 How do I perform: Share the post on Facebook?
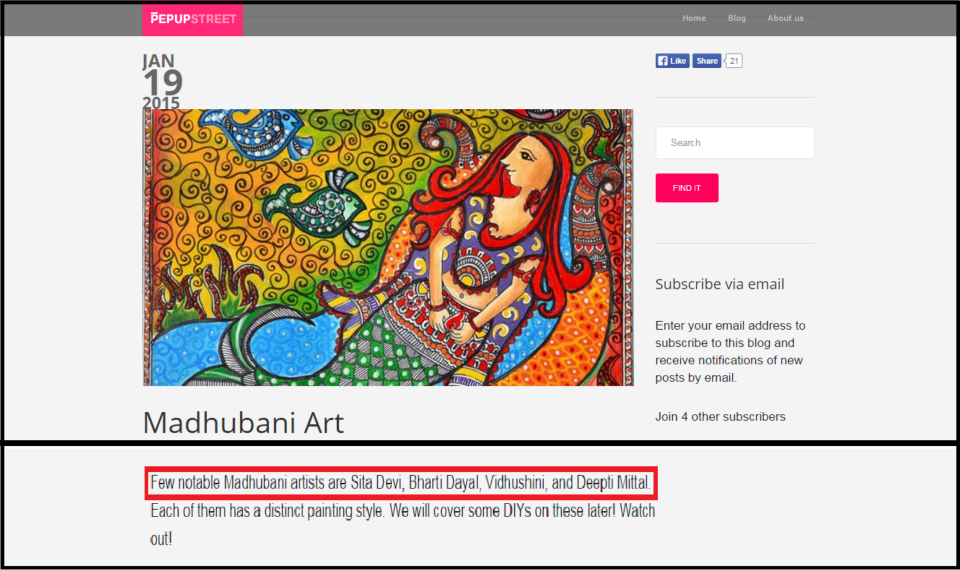707,61
